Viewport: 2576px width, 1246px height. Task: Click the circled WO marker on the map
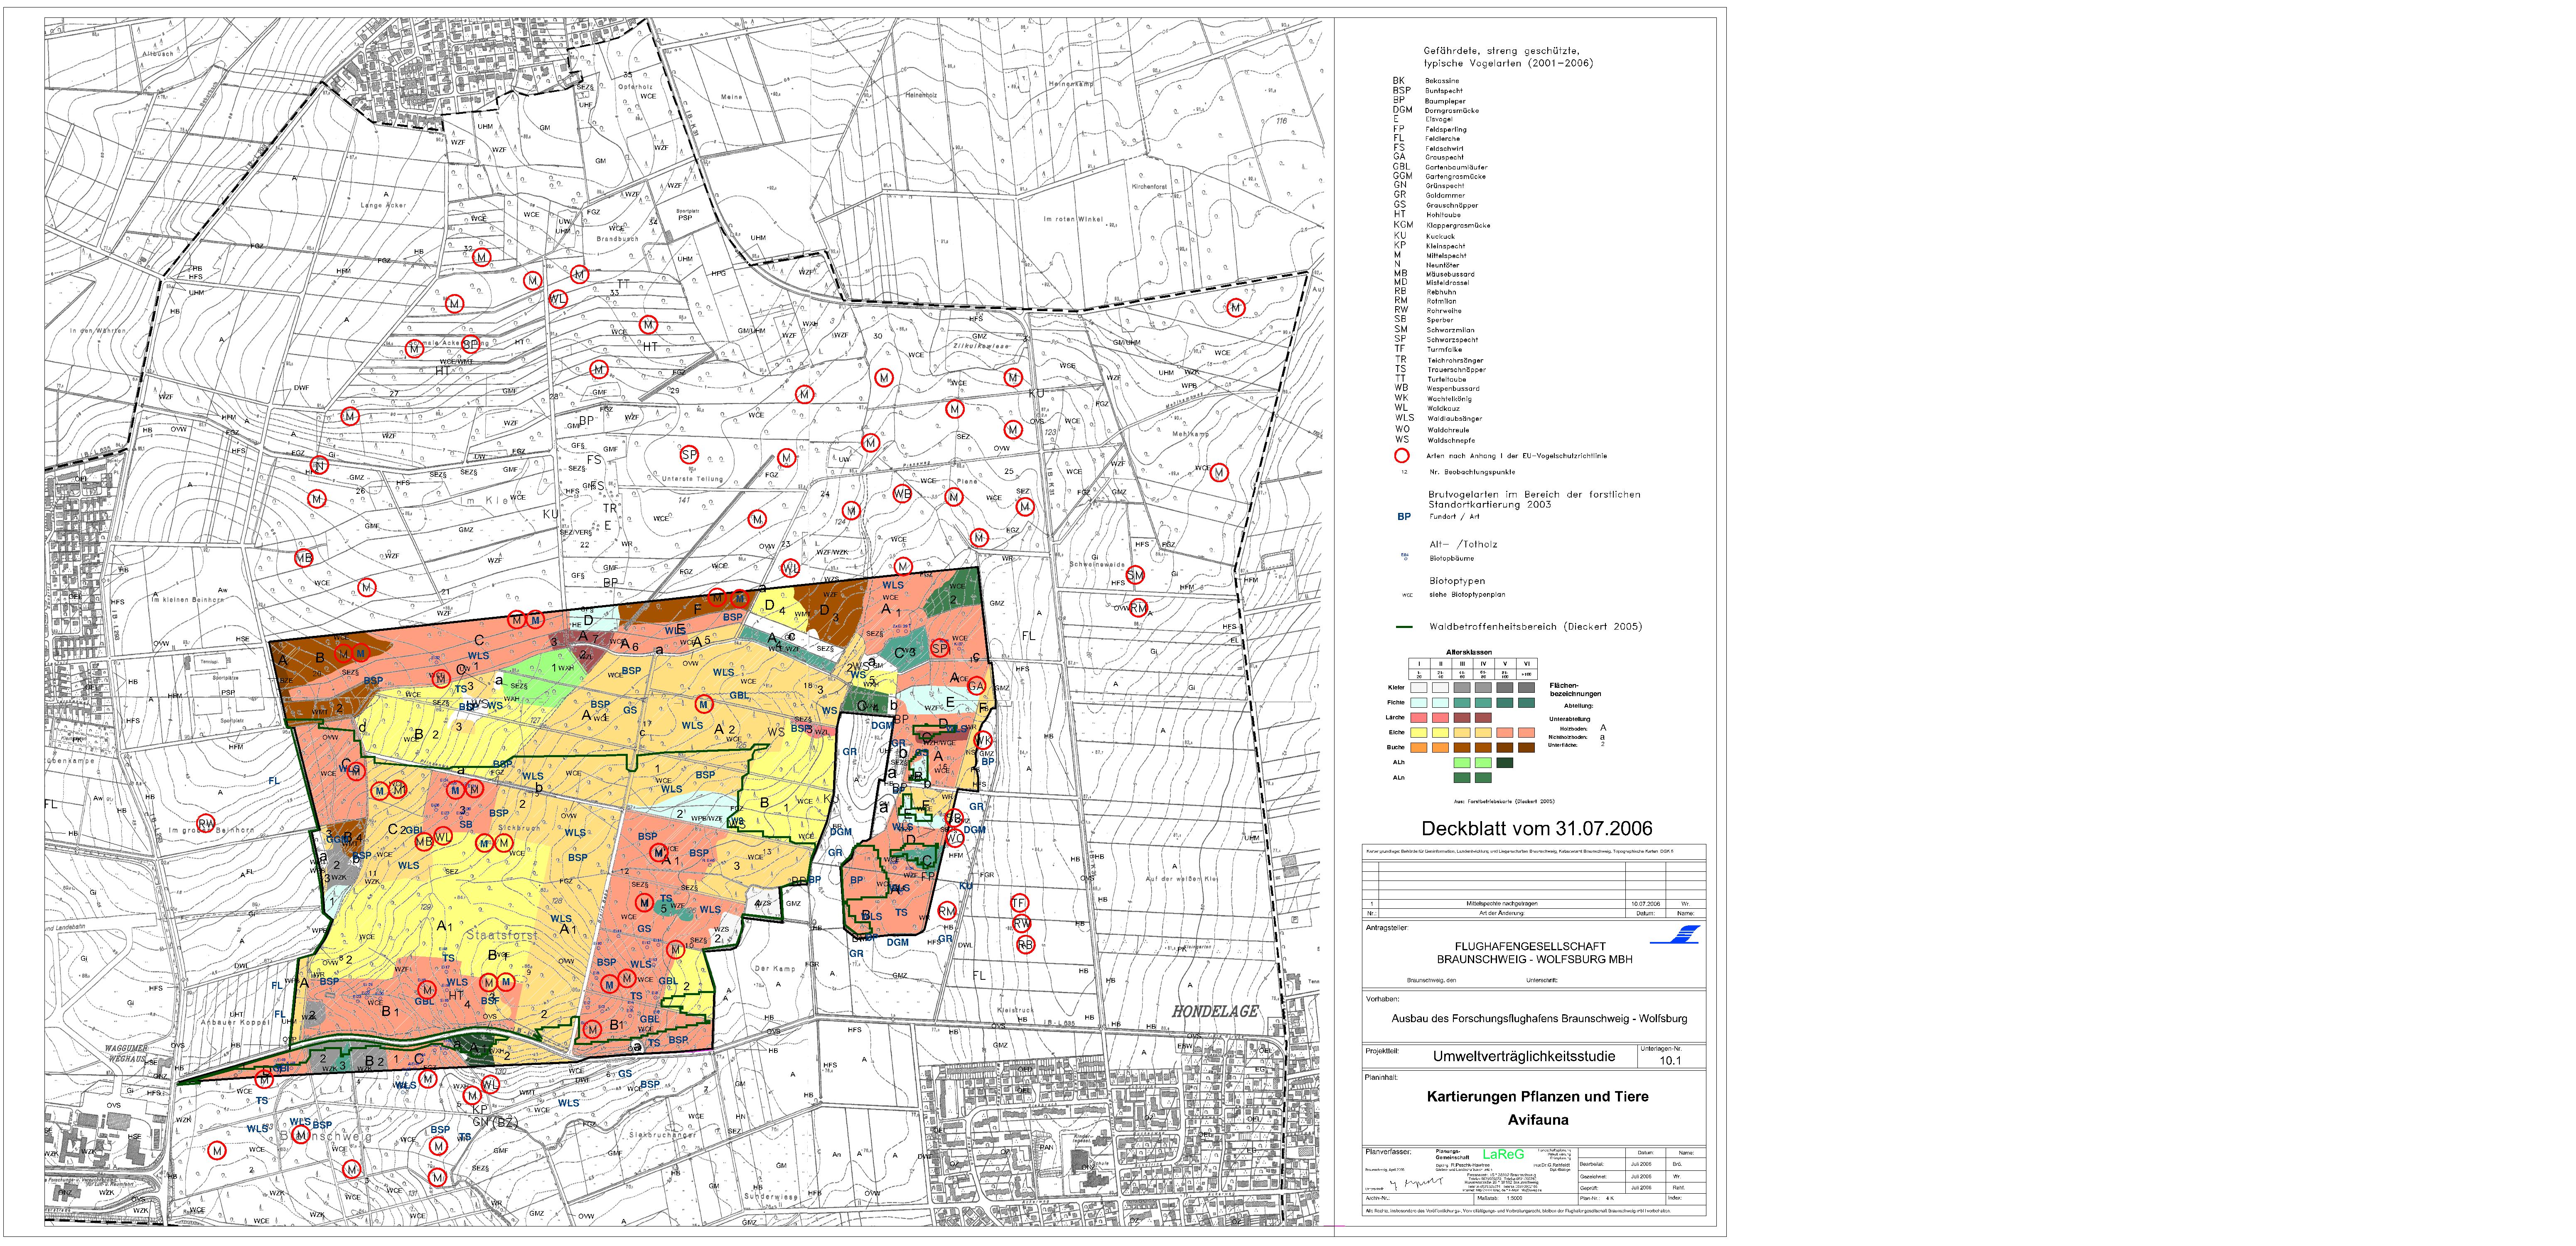click(x=955, y=838)
